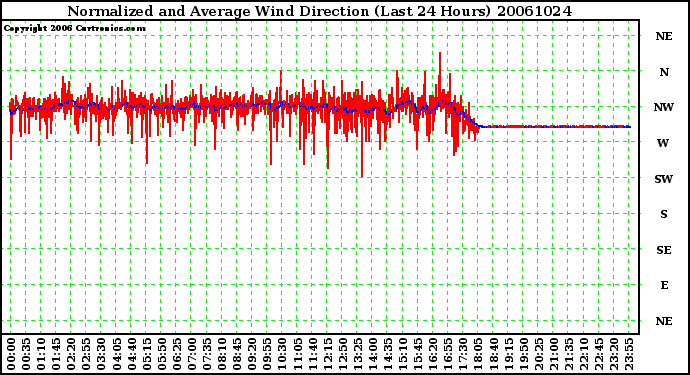Click the 06:25 time axis label

pyautogui.click(x=177, y=354)
